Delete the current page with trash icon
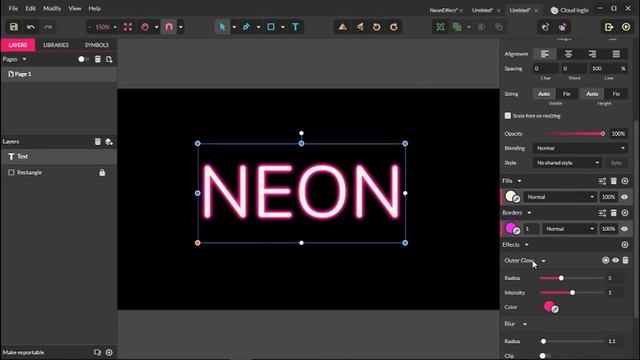Screen dimensions: 640x360 coord(98,59)
